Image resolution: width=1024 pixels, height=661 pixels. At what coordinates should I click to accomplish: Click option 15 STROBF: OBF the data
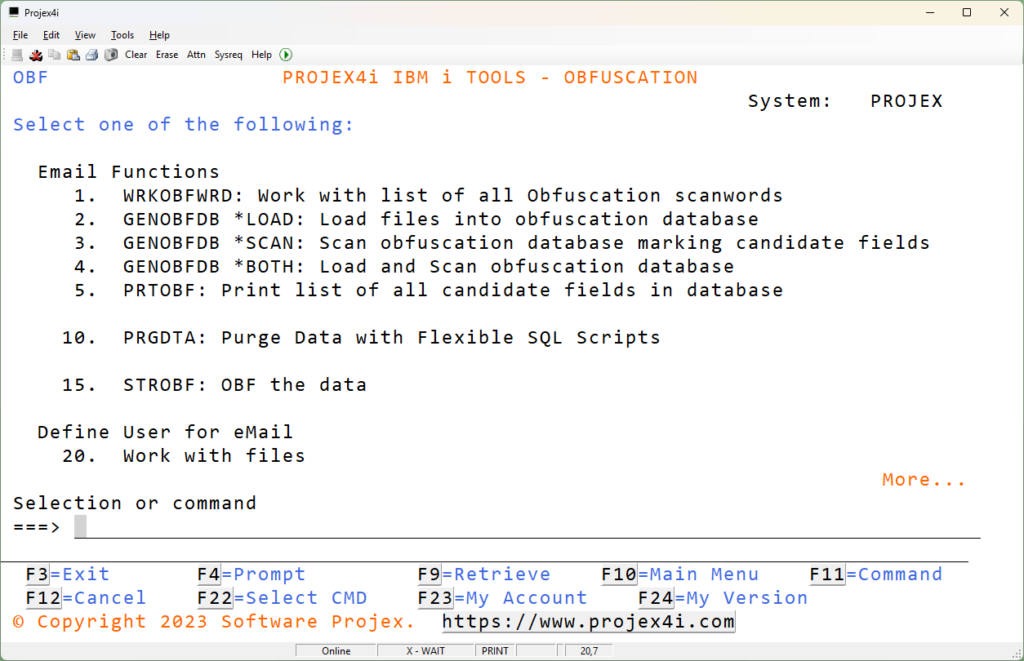pos(214,385)
